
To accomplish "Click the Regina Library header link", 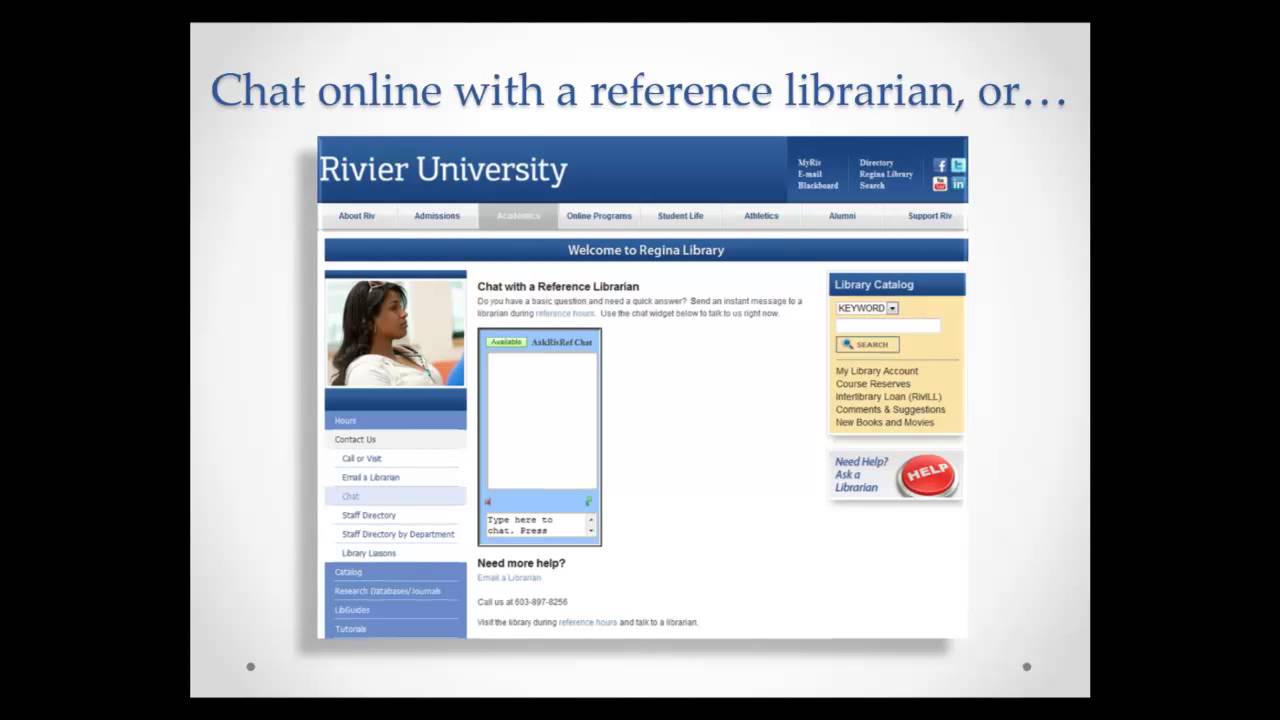I will pos(886,174).
